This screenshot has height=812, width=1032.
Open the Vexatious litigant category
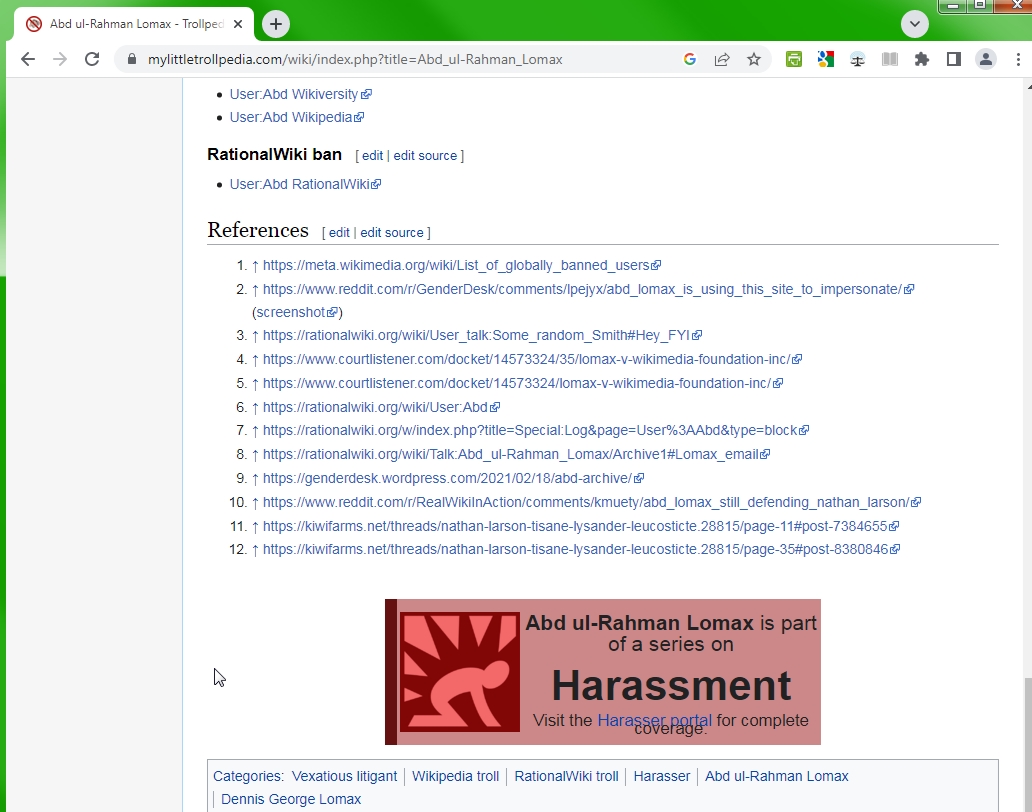pos(344,776)
